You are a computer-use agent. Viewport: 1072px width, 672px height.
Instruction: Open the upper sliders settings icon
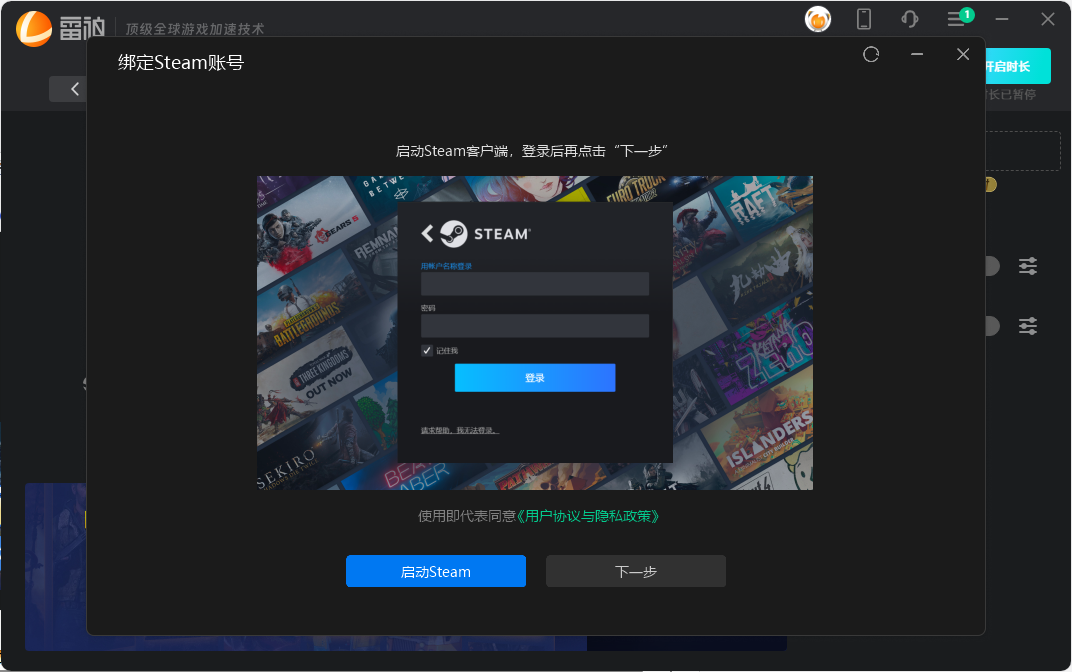[x=1028, y=266]
